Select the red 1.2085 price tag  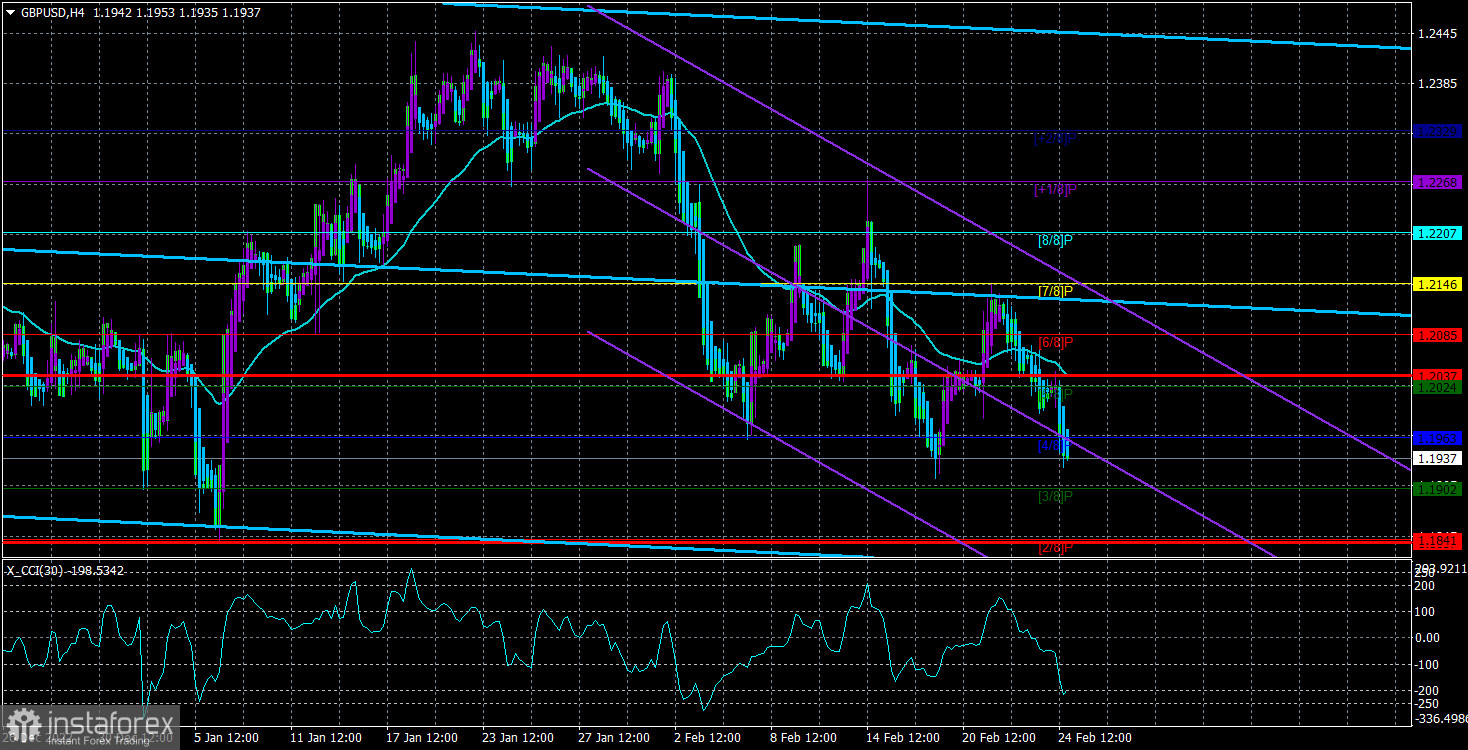pyautogui.click(x=1438, y=335)
